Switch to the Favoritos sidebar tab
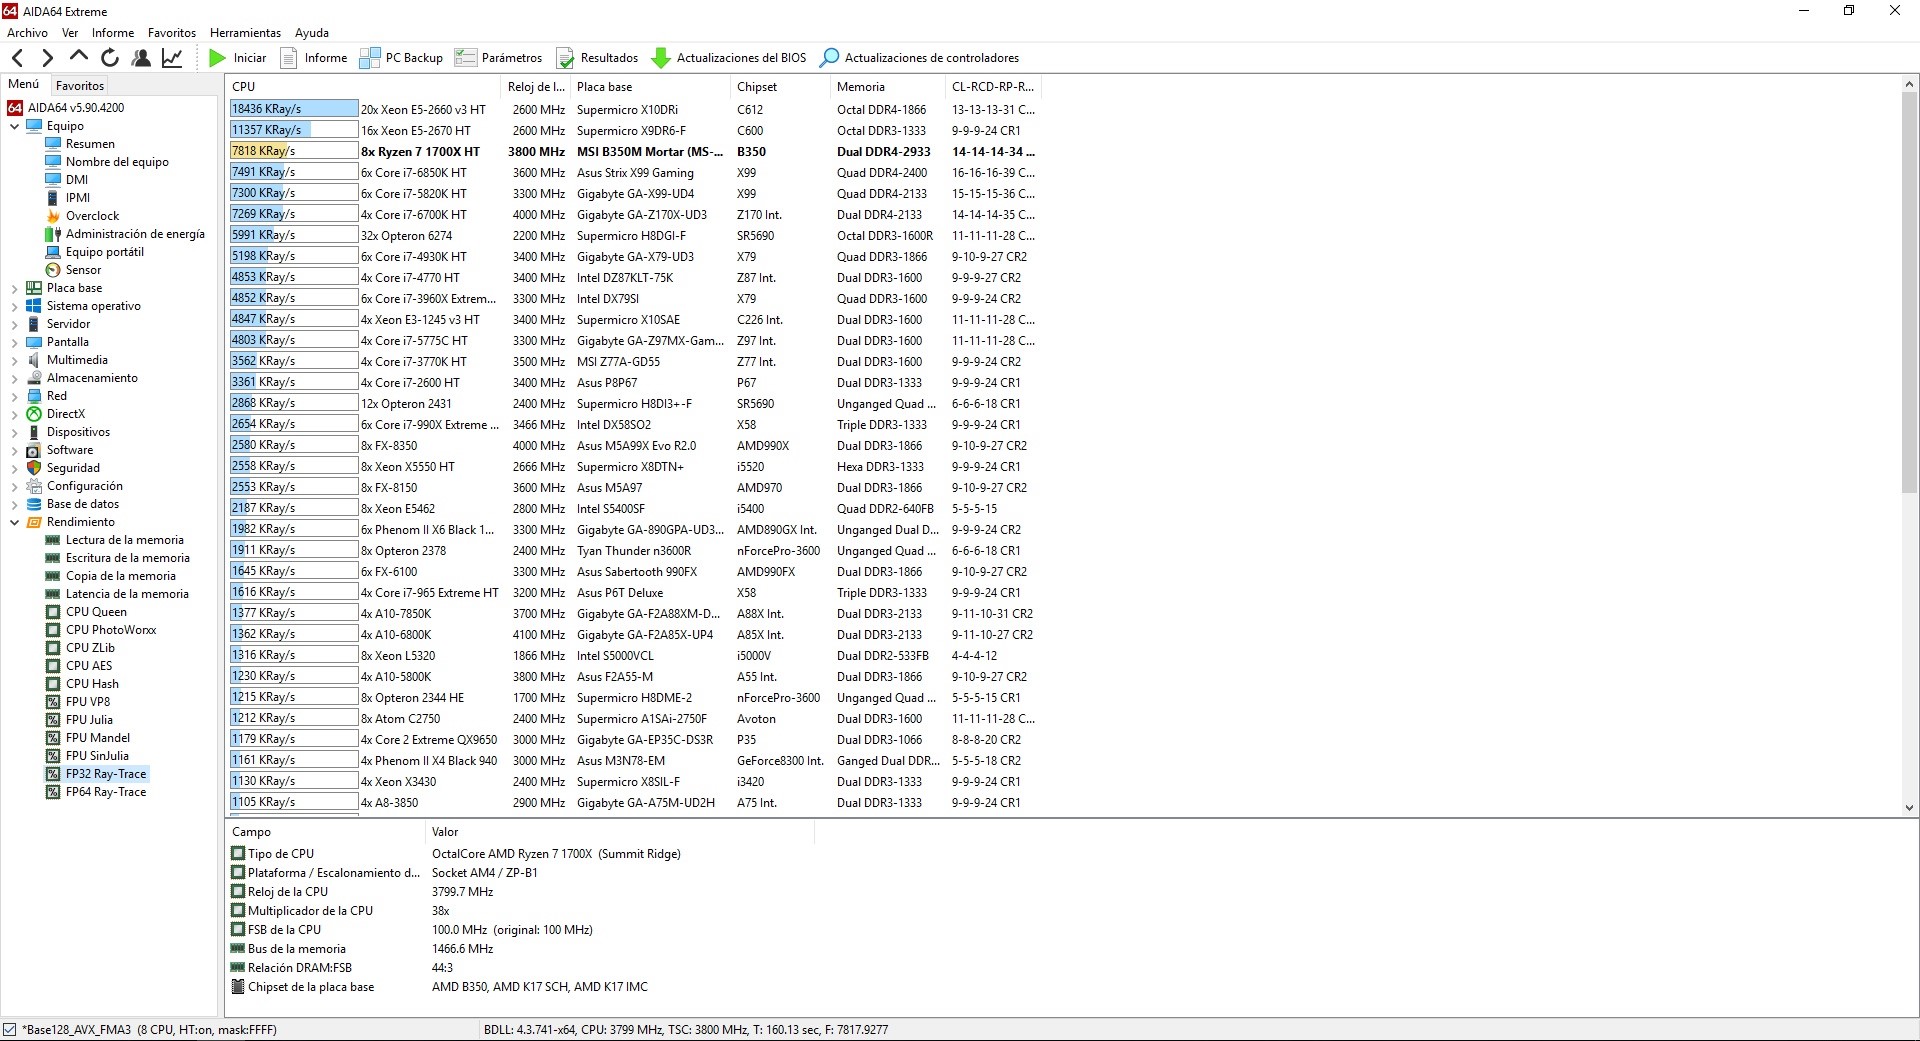1920x1041 pixels. point(80,86)
